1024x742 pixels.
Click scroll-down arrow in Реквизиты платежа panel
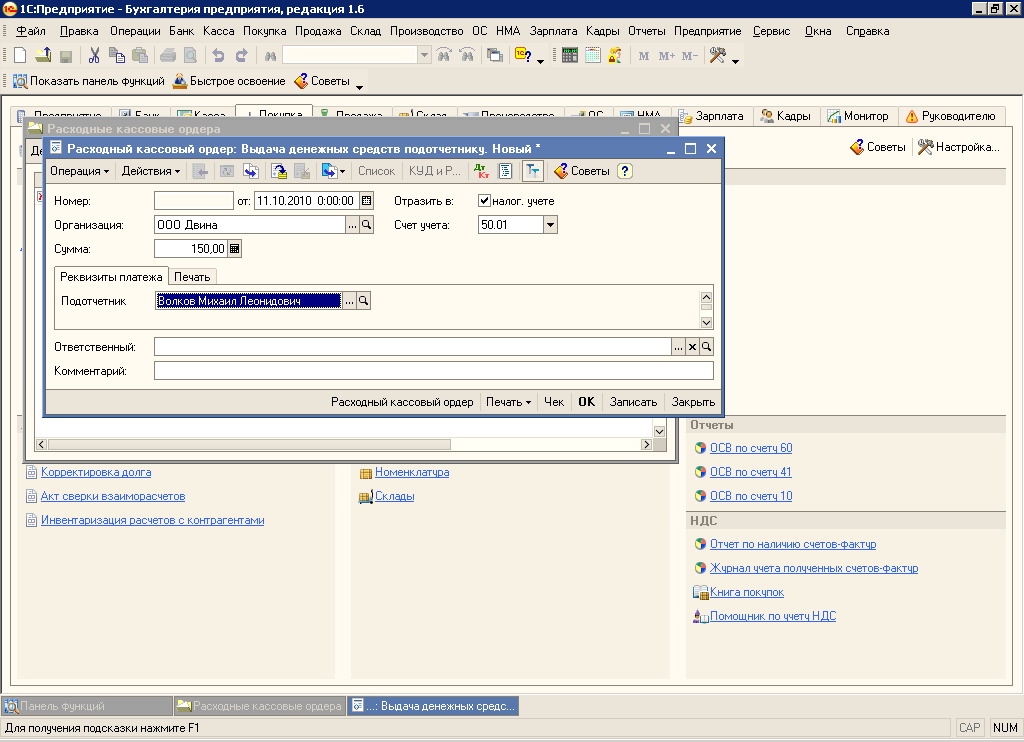coord(706,323)
